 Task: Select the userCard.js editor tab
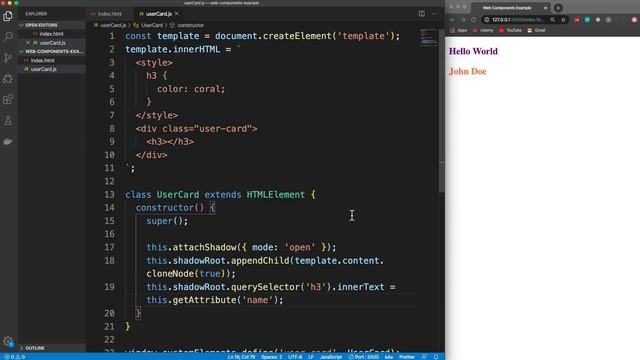point(158,13)
